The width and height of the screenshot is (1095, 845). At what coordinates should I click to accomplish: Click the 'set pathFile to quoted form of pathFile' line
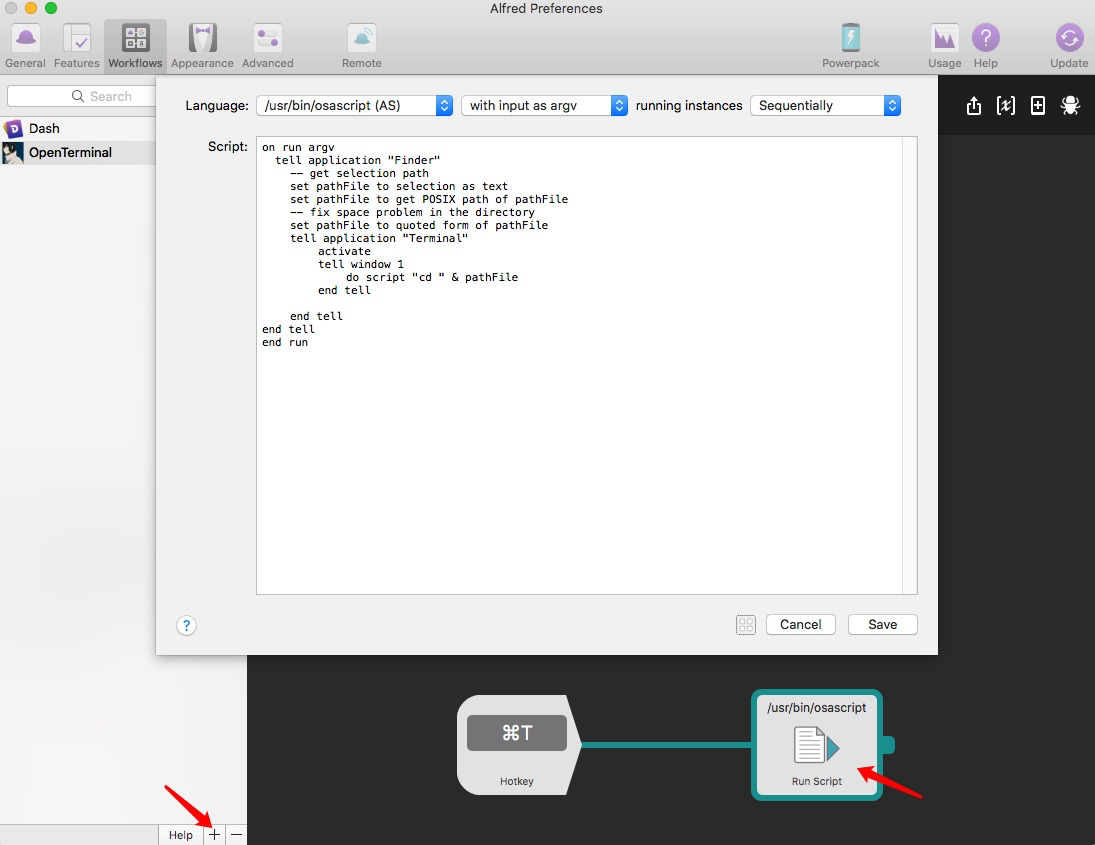point(419,225)
